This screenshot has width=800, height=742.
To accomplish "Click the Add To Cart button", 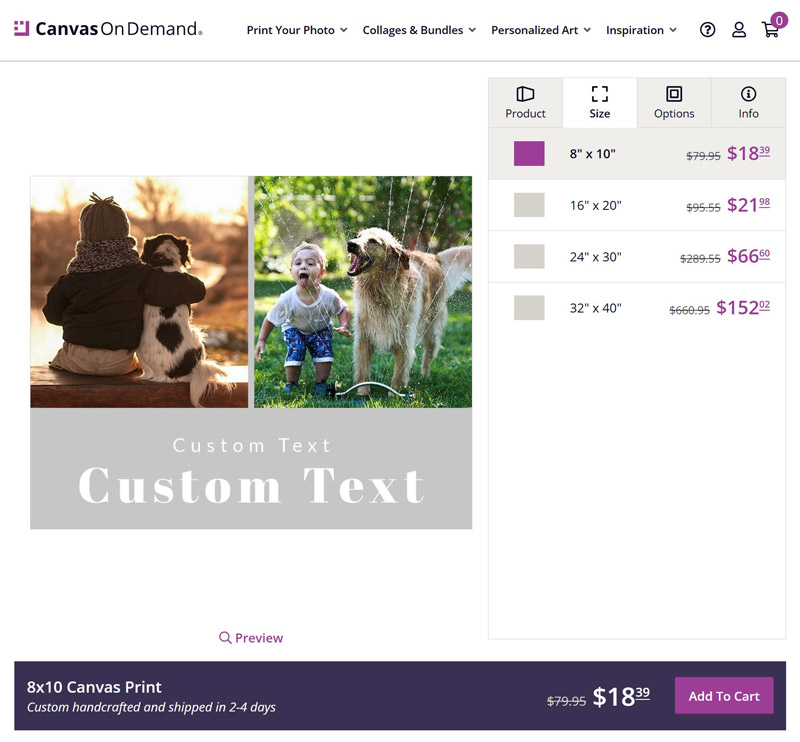I will coord(724,695).
